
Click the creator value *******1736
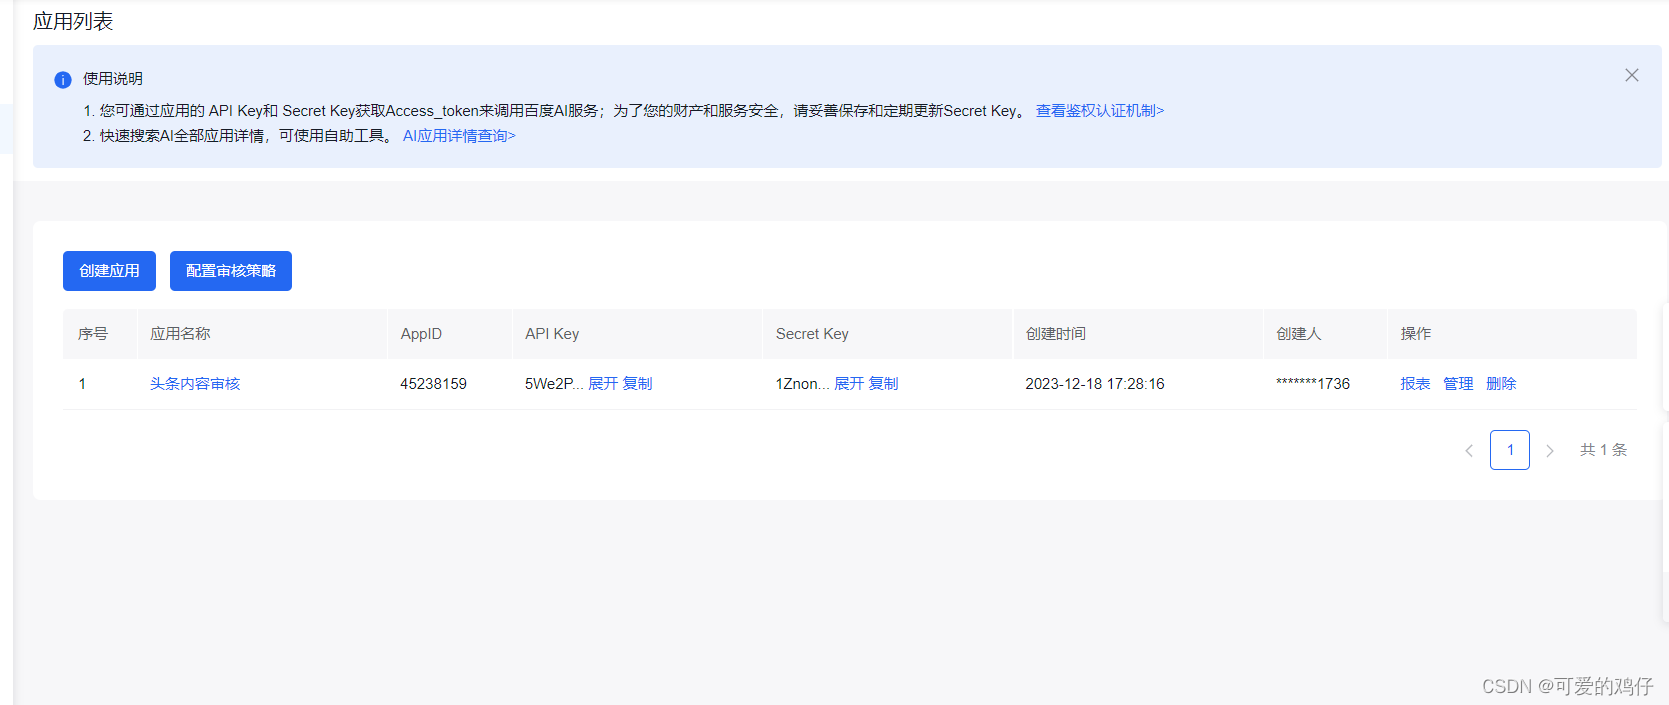(x=1313, y=384)
